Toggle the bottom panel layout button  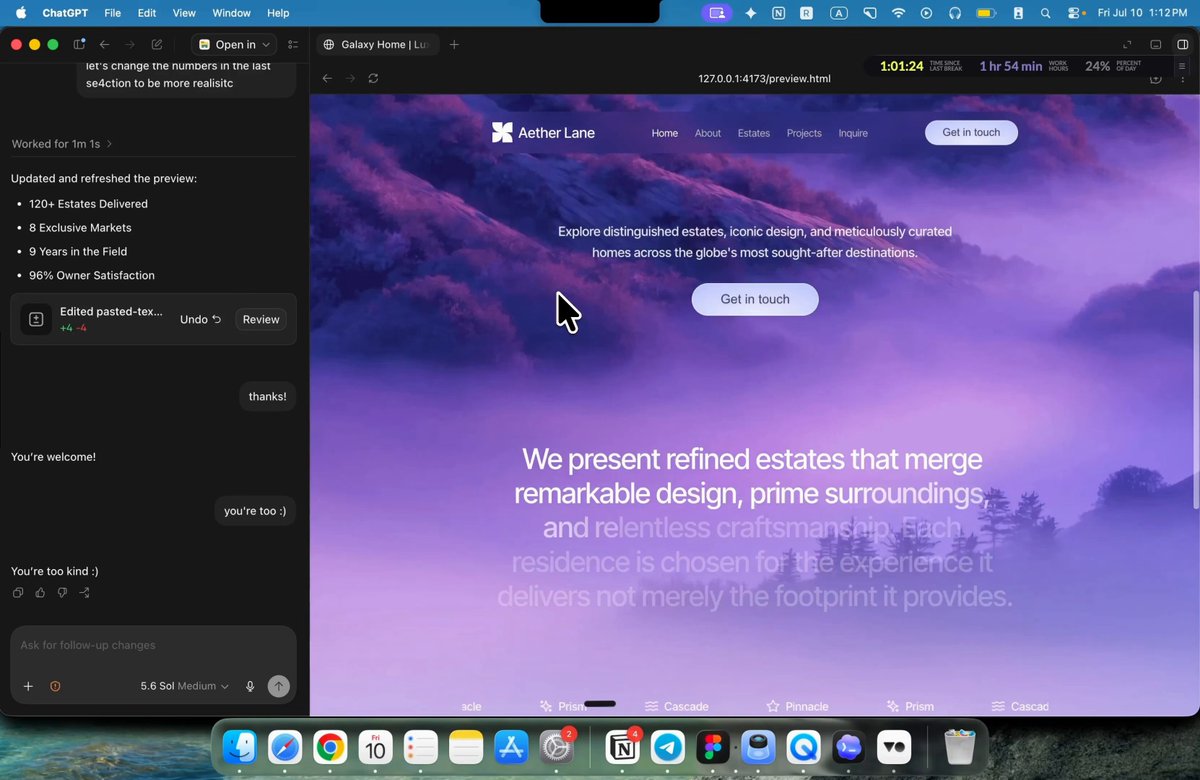click(x=1155, y=45)
